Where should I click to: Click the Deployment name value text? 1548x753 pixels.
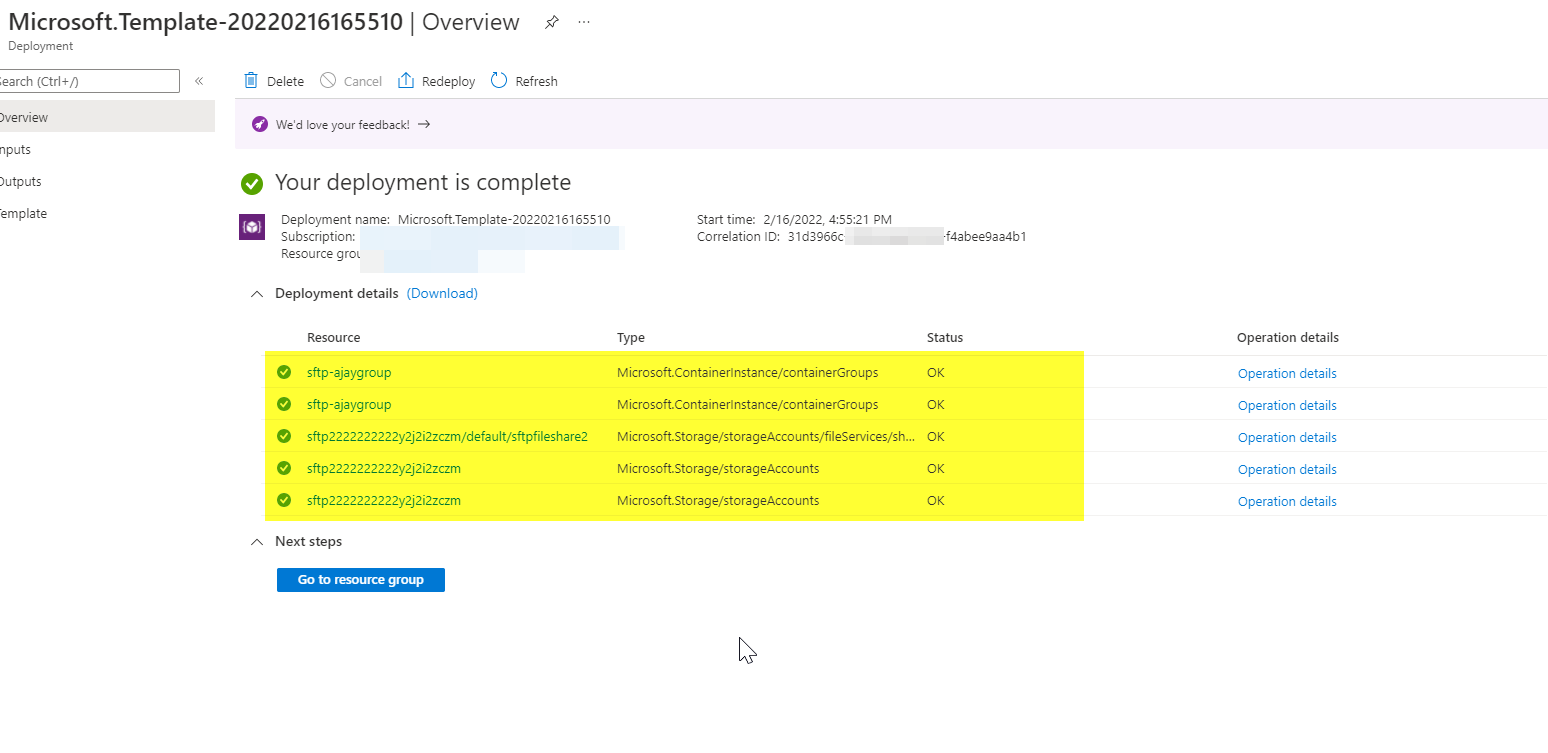point(504,219)
